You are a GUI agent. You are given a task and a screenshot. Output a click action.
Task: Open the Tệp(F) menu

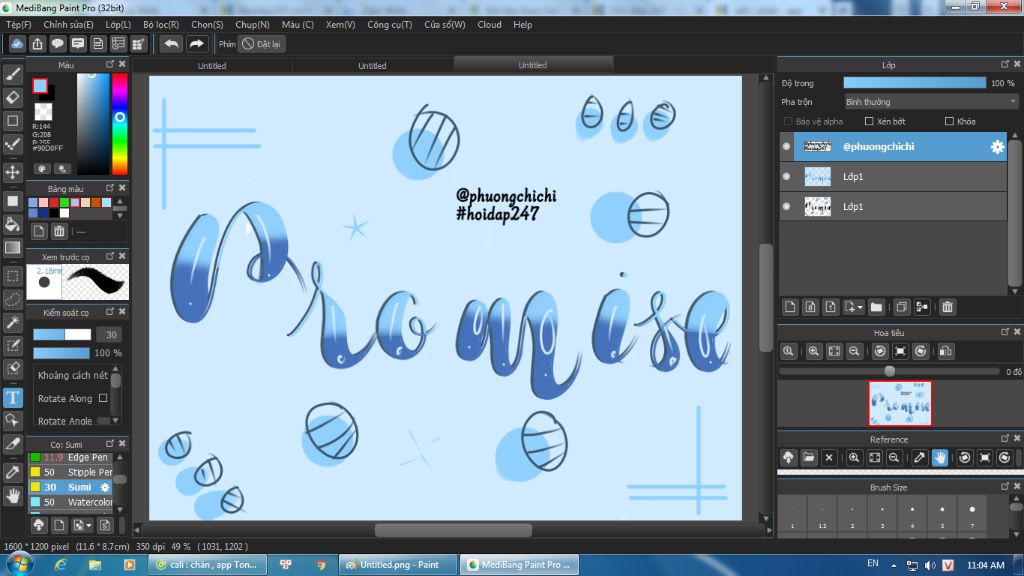pyautogui.click(x=19, y=25)
